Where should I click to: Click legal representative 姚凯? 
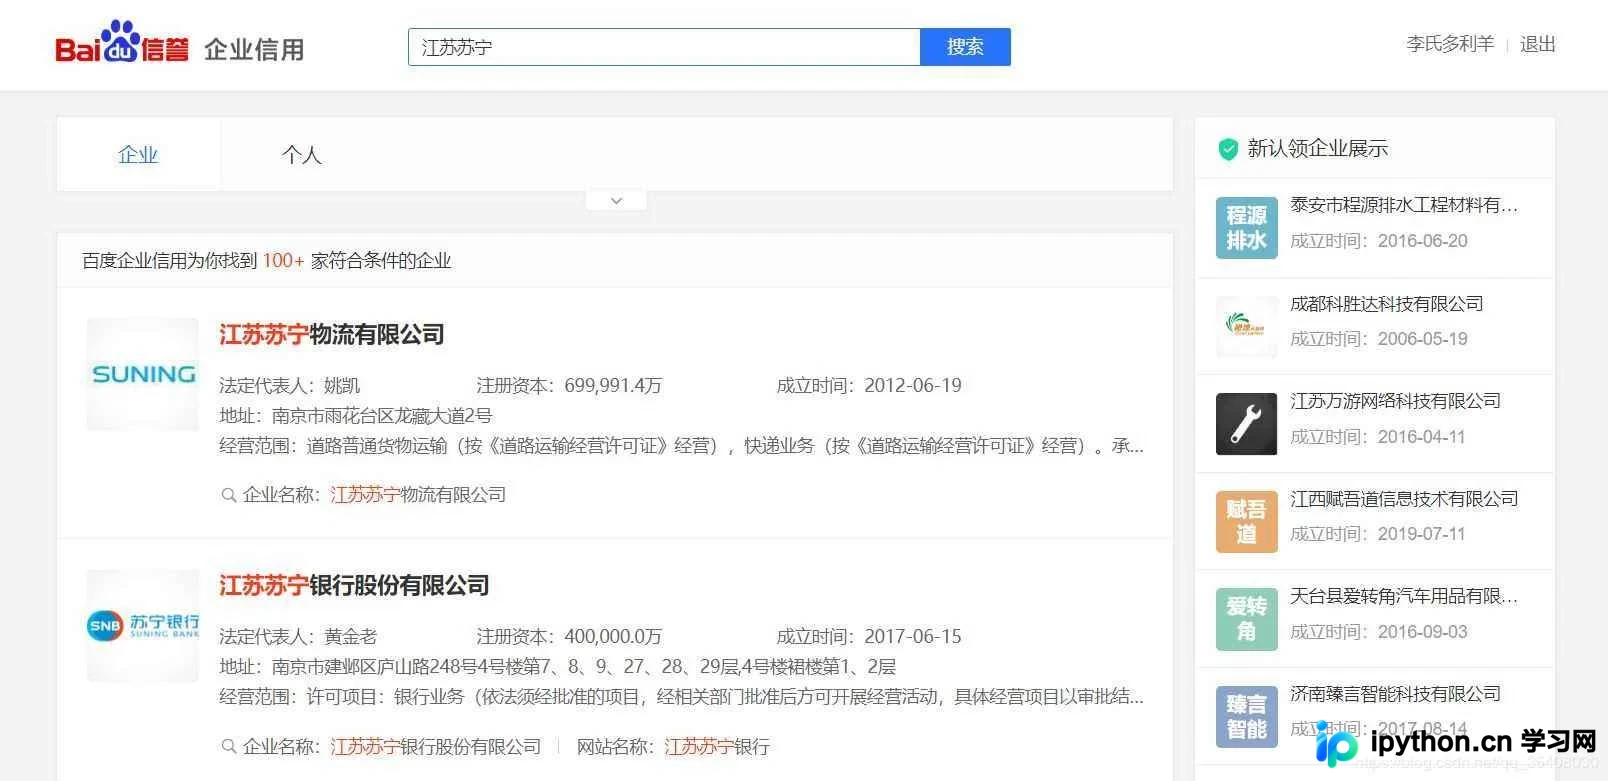pyautogui.click(x=342, y=386)
